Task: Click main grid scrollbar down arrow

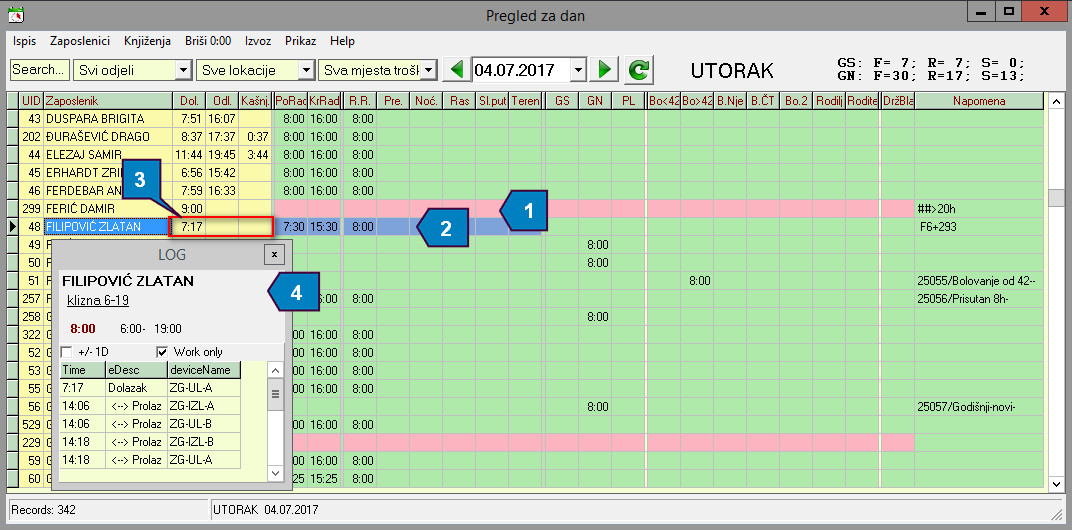Action: pyautogui.click(x=1056, y=484)
